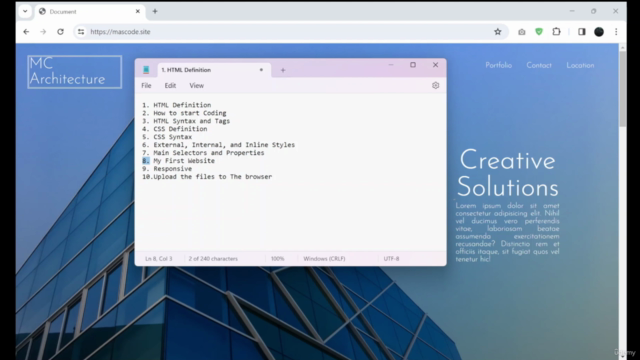Viewport: 640px width, 360px height.
Task: Open Notepad Edit menu
Action: pos(170,86)
